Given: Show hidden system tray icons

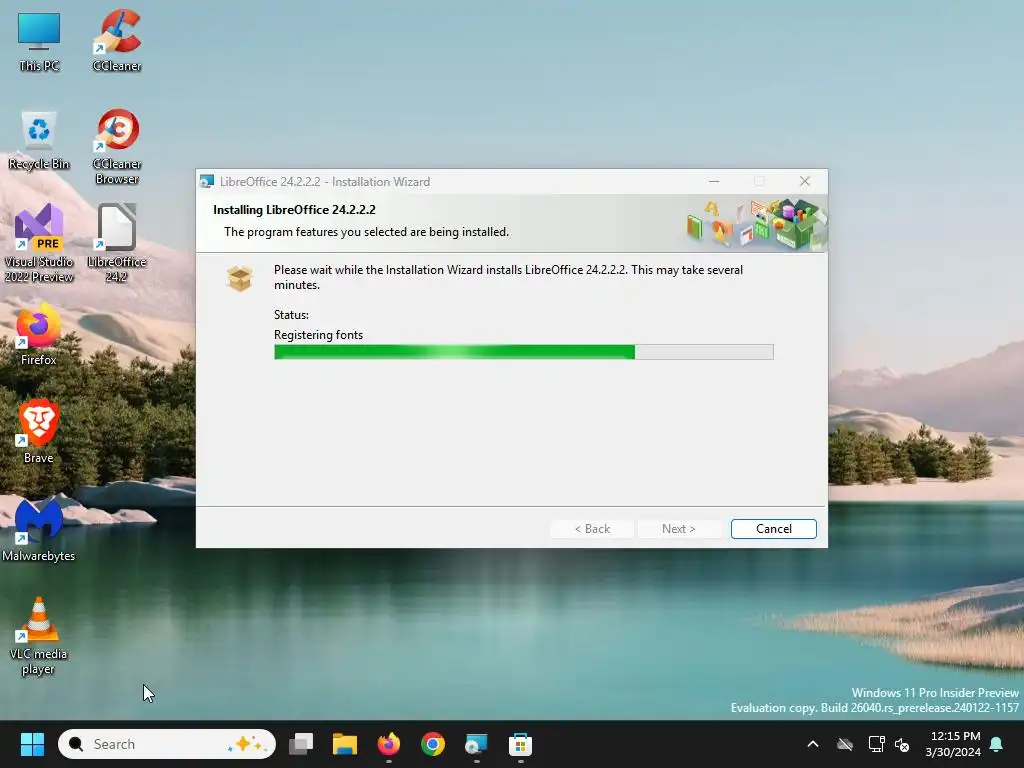Looking at the screenshot, I should click(x=813, y=744).
